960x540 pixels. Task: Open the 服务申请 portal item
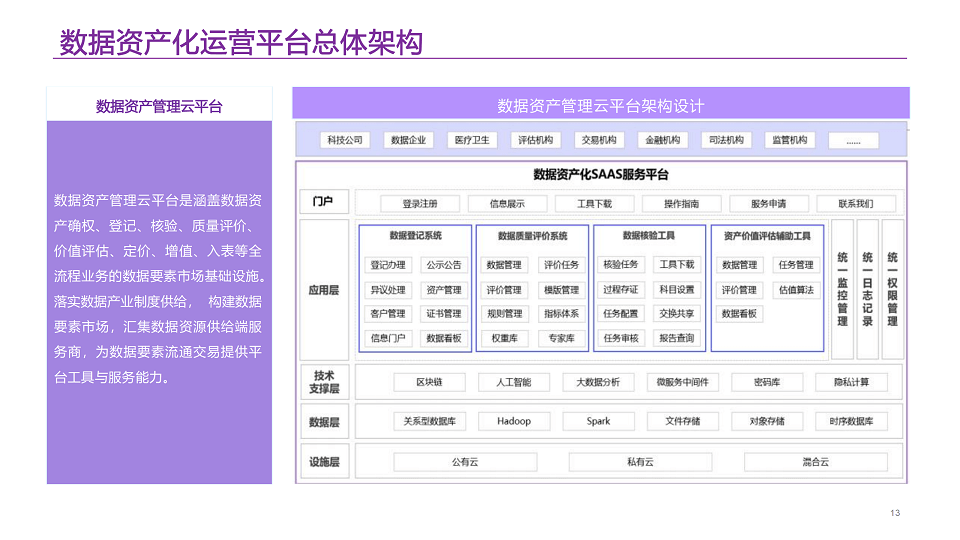(x=769, y=203)
